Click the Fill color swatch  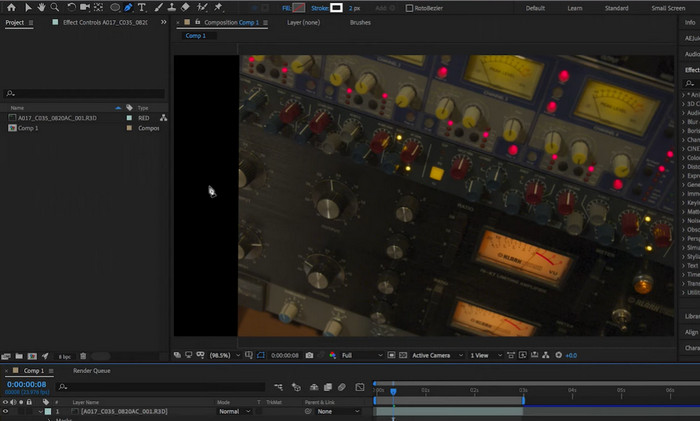(x=299, y=8)
